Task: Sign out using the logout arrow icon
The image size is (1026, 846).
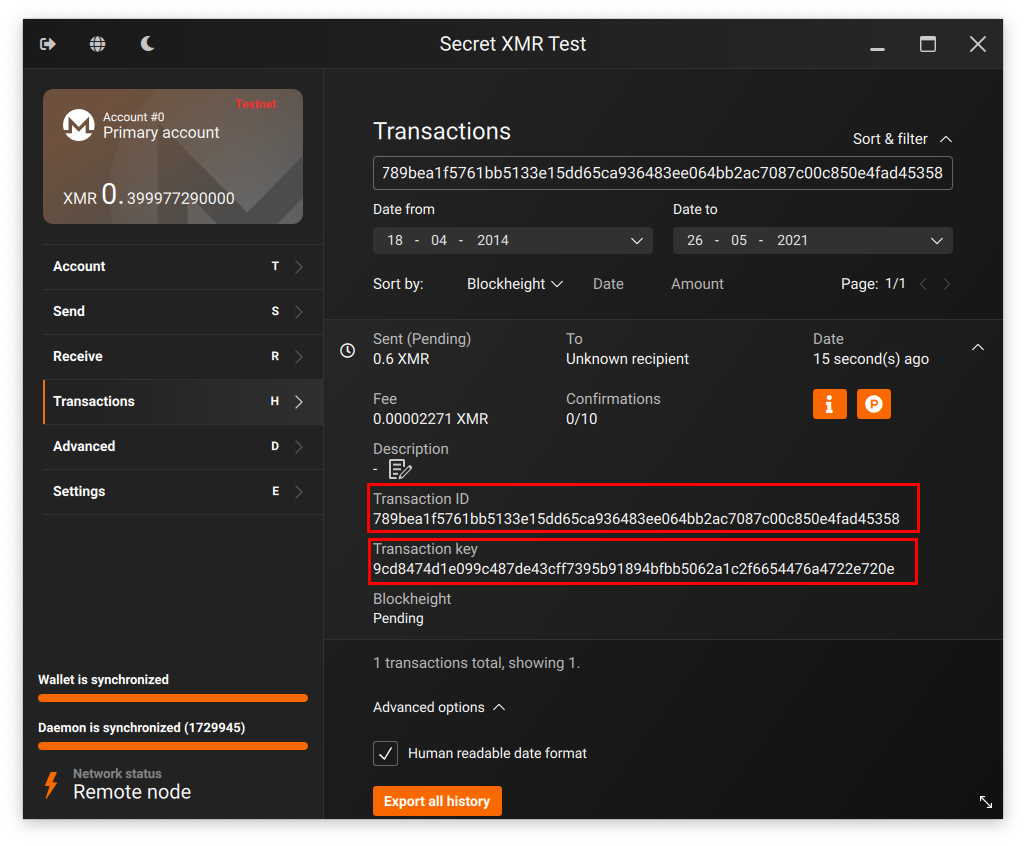Action: coord(48,44)
